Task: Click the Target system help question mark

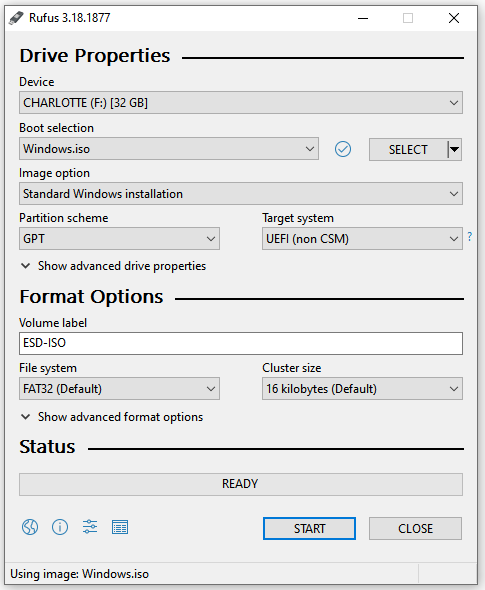Action: [470, 237]
